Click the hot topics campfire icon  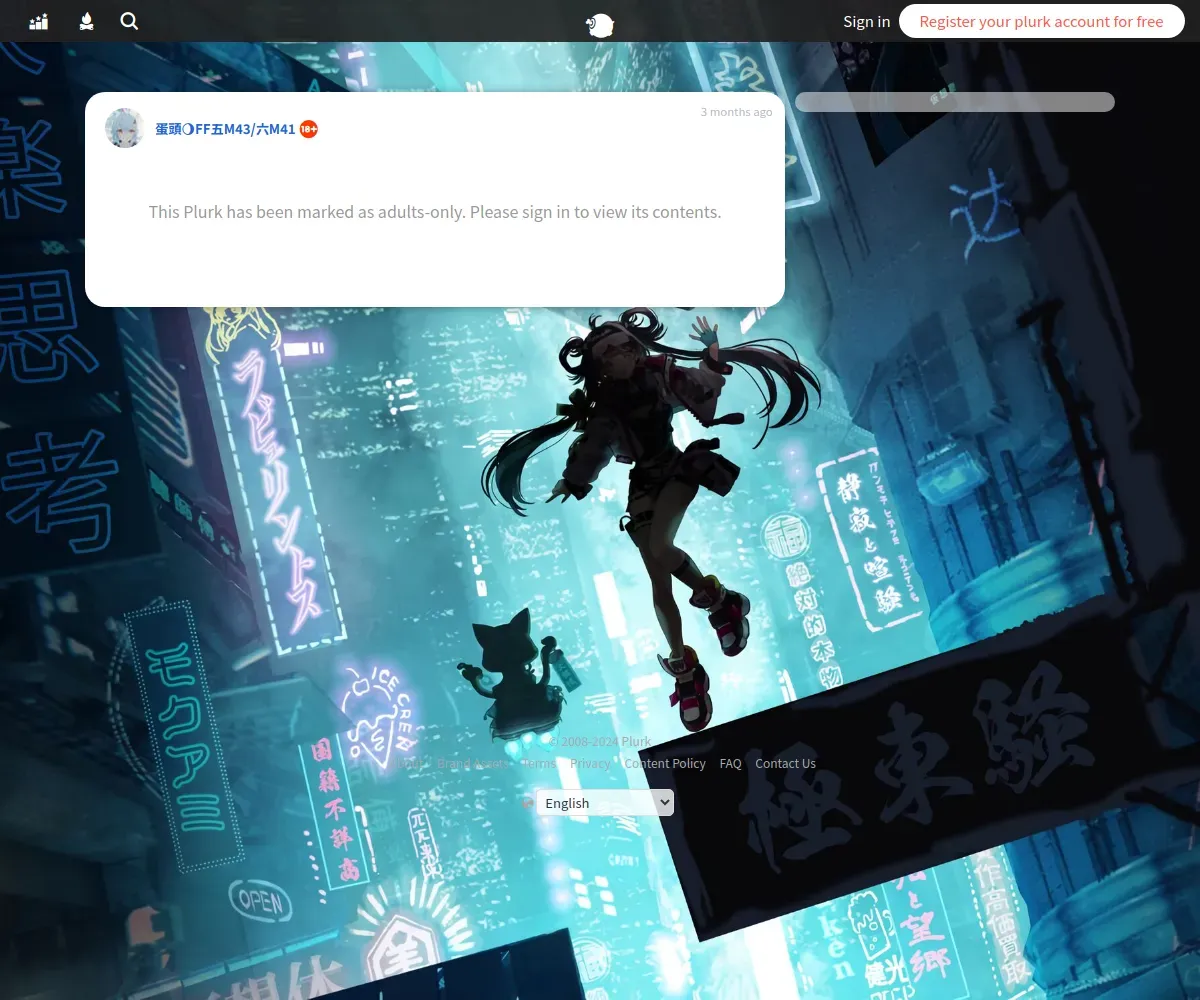[86, 21]
